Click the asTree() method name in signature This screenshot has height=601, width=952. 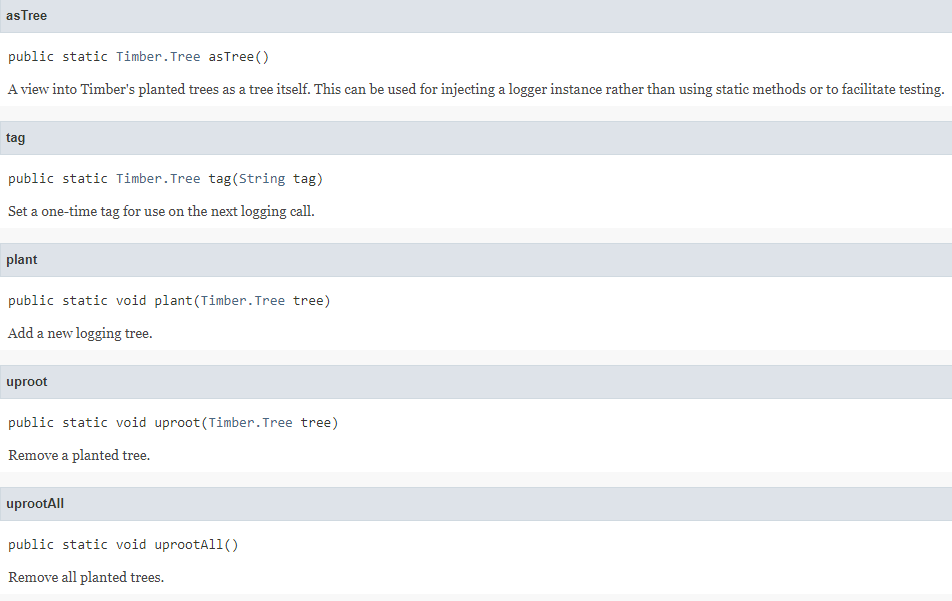[238, 57]
